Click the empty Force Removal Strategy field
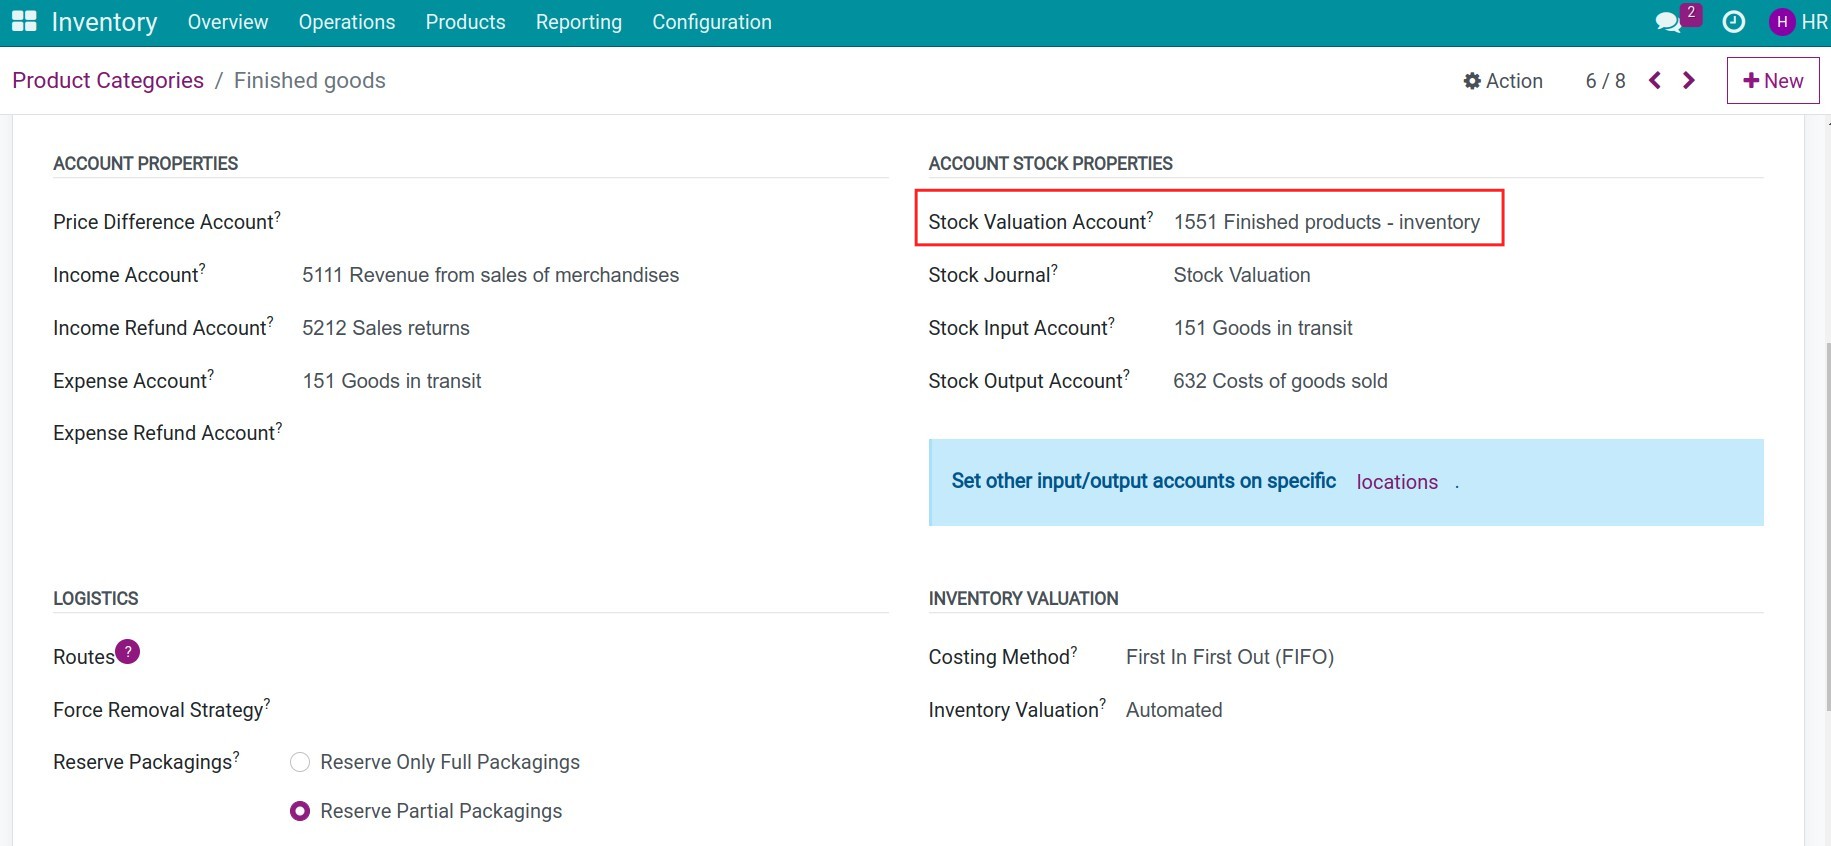The width and height of the screenshot is (1831, 846). (589, 710)
